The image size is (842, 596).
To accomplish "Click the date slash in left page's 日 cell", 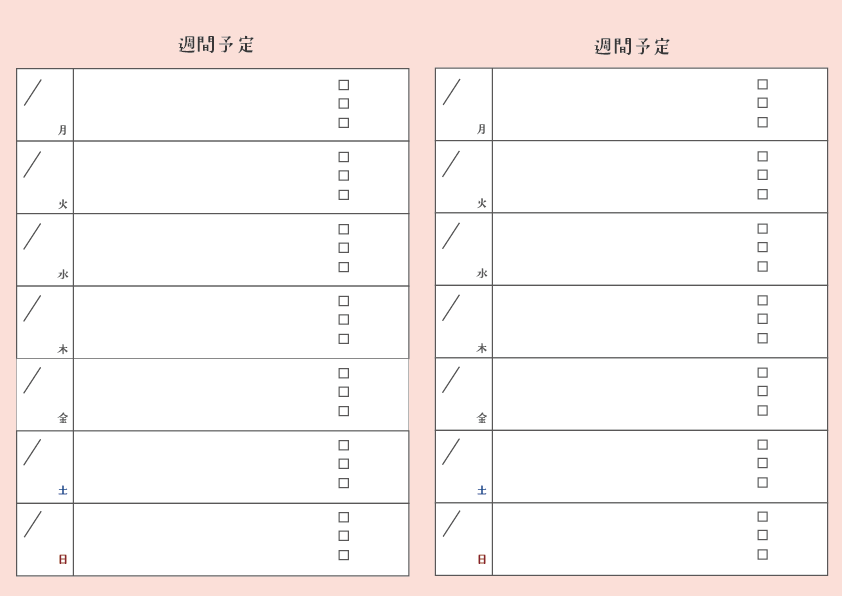I will (x=33, y=525).
